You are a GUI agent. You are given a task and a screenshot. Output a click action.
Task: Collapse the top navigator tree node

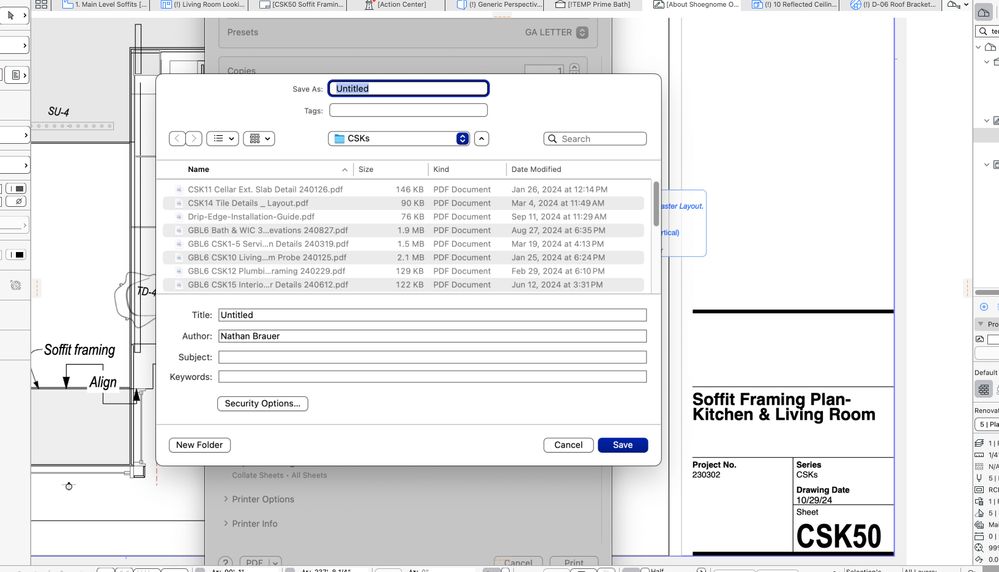click(979, 47)
